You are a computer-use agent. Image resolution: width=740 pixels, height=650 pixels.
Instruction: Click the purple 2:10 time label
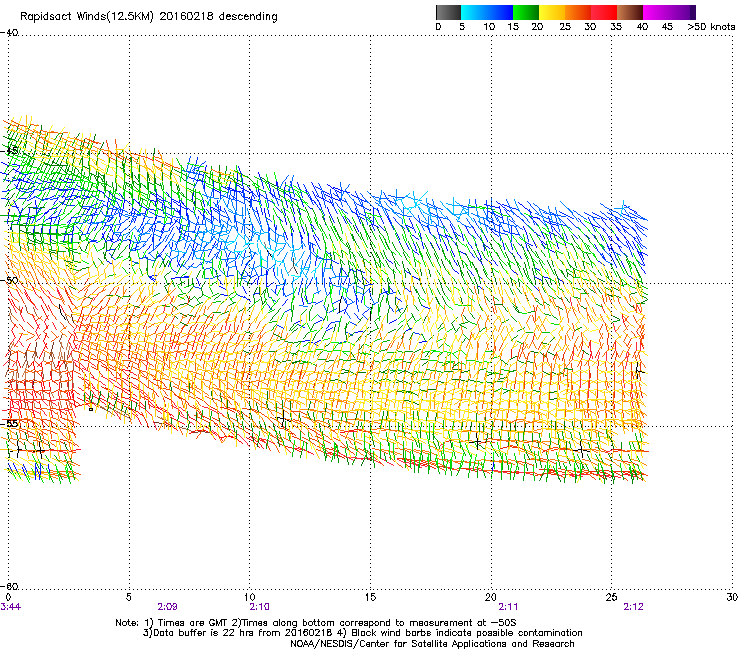pyautogui.click(x=260, y=607)
